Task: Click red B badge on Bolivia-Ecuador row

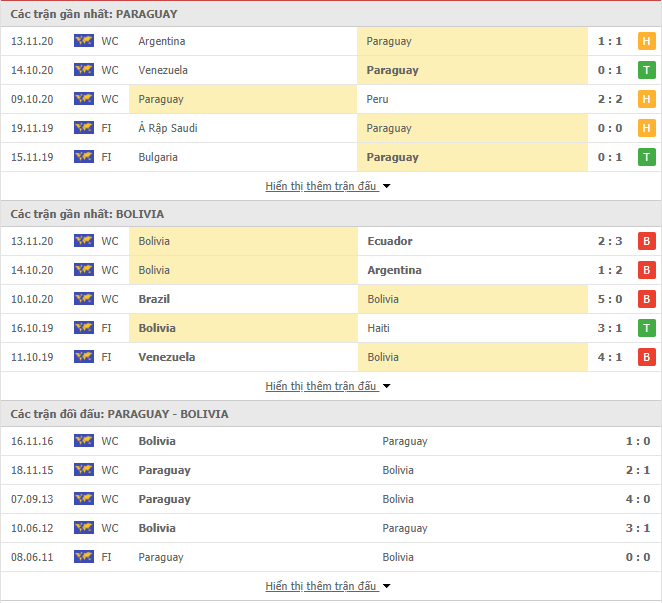Action: (646, 241)
